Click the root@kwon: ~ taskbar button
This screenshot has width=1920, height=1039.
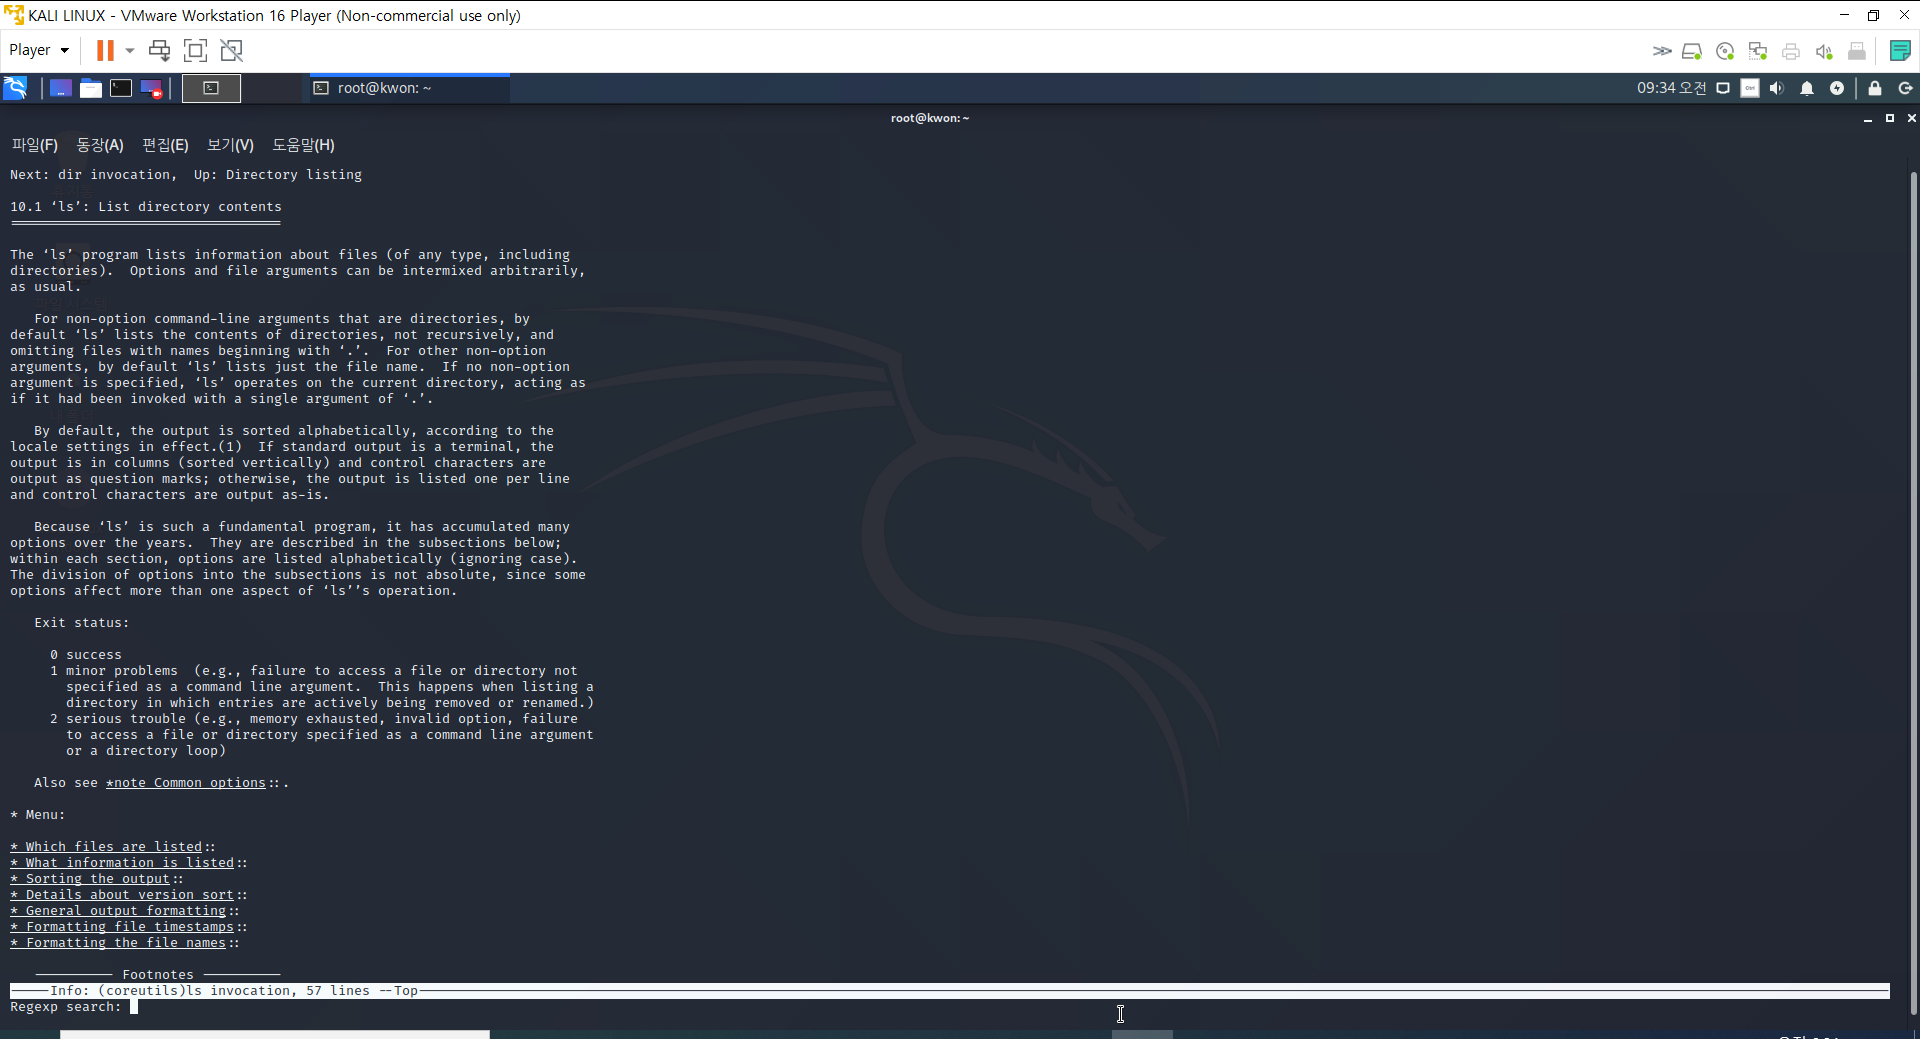[x=410, y=88]
